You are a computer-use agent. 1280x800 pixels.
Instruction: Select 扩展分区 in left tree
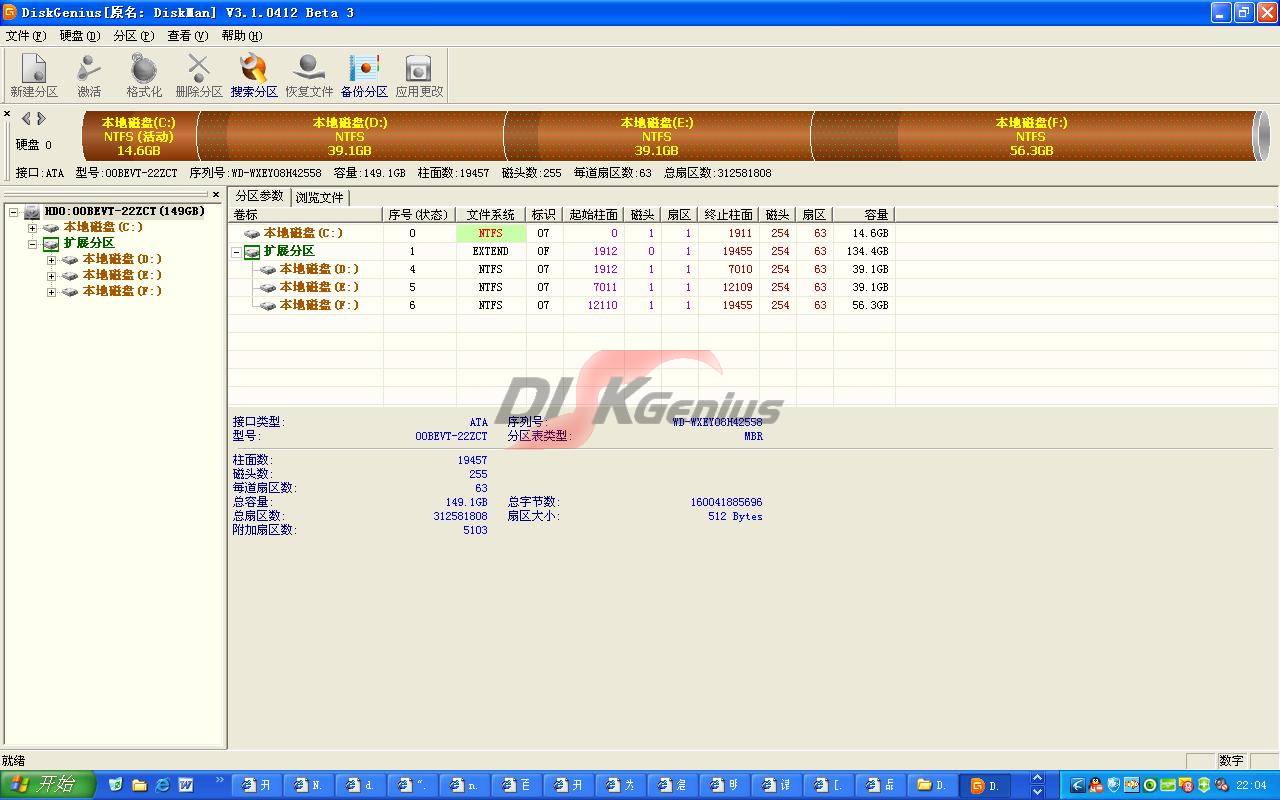tap(89, 243)
